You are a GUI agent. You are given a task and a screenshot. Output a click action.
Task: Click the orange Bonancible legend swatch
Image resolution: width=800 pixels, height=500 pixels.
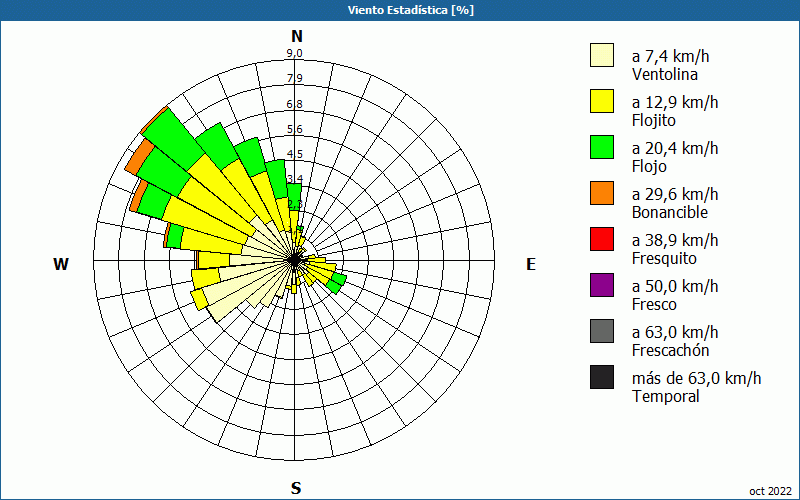tap(602, 193)
